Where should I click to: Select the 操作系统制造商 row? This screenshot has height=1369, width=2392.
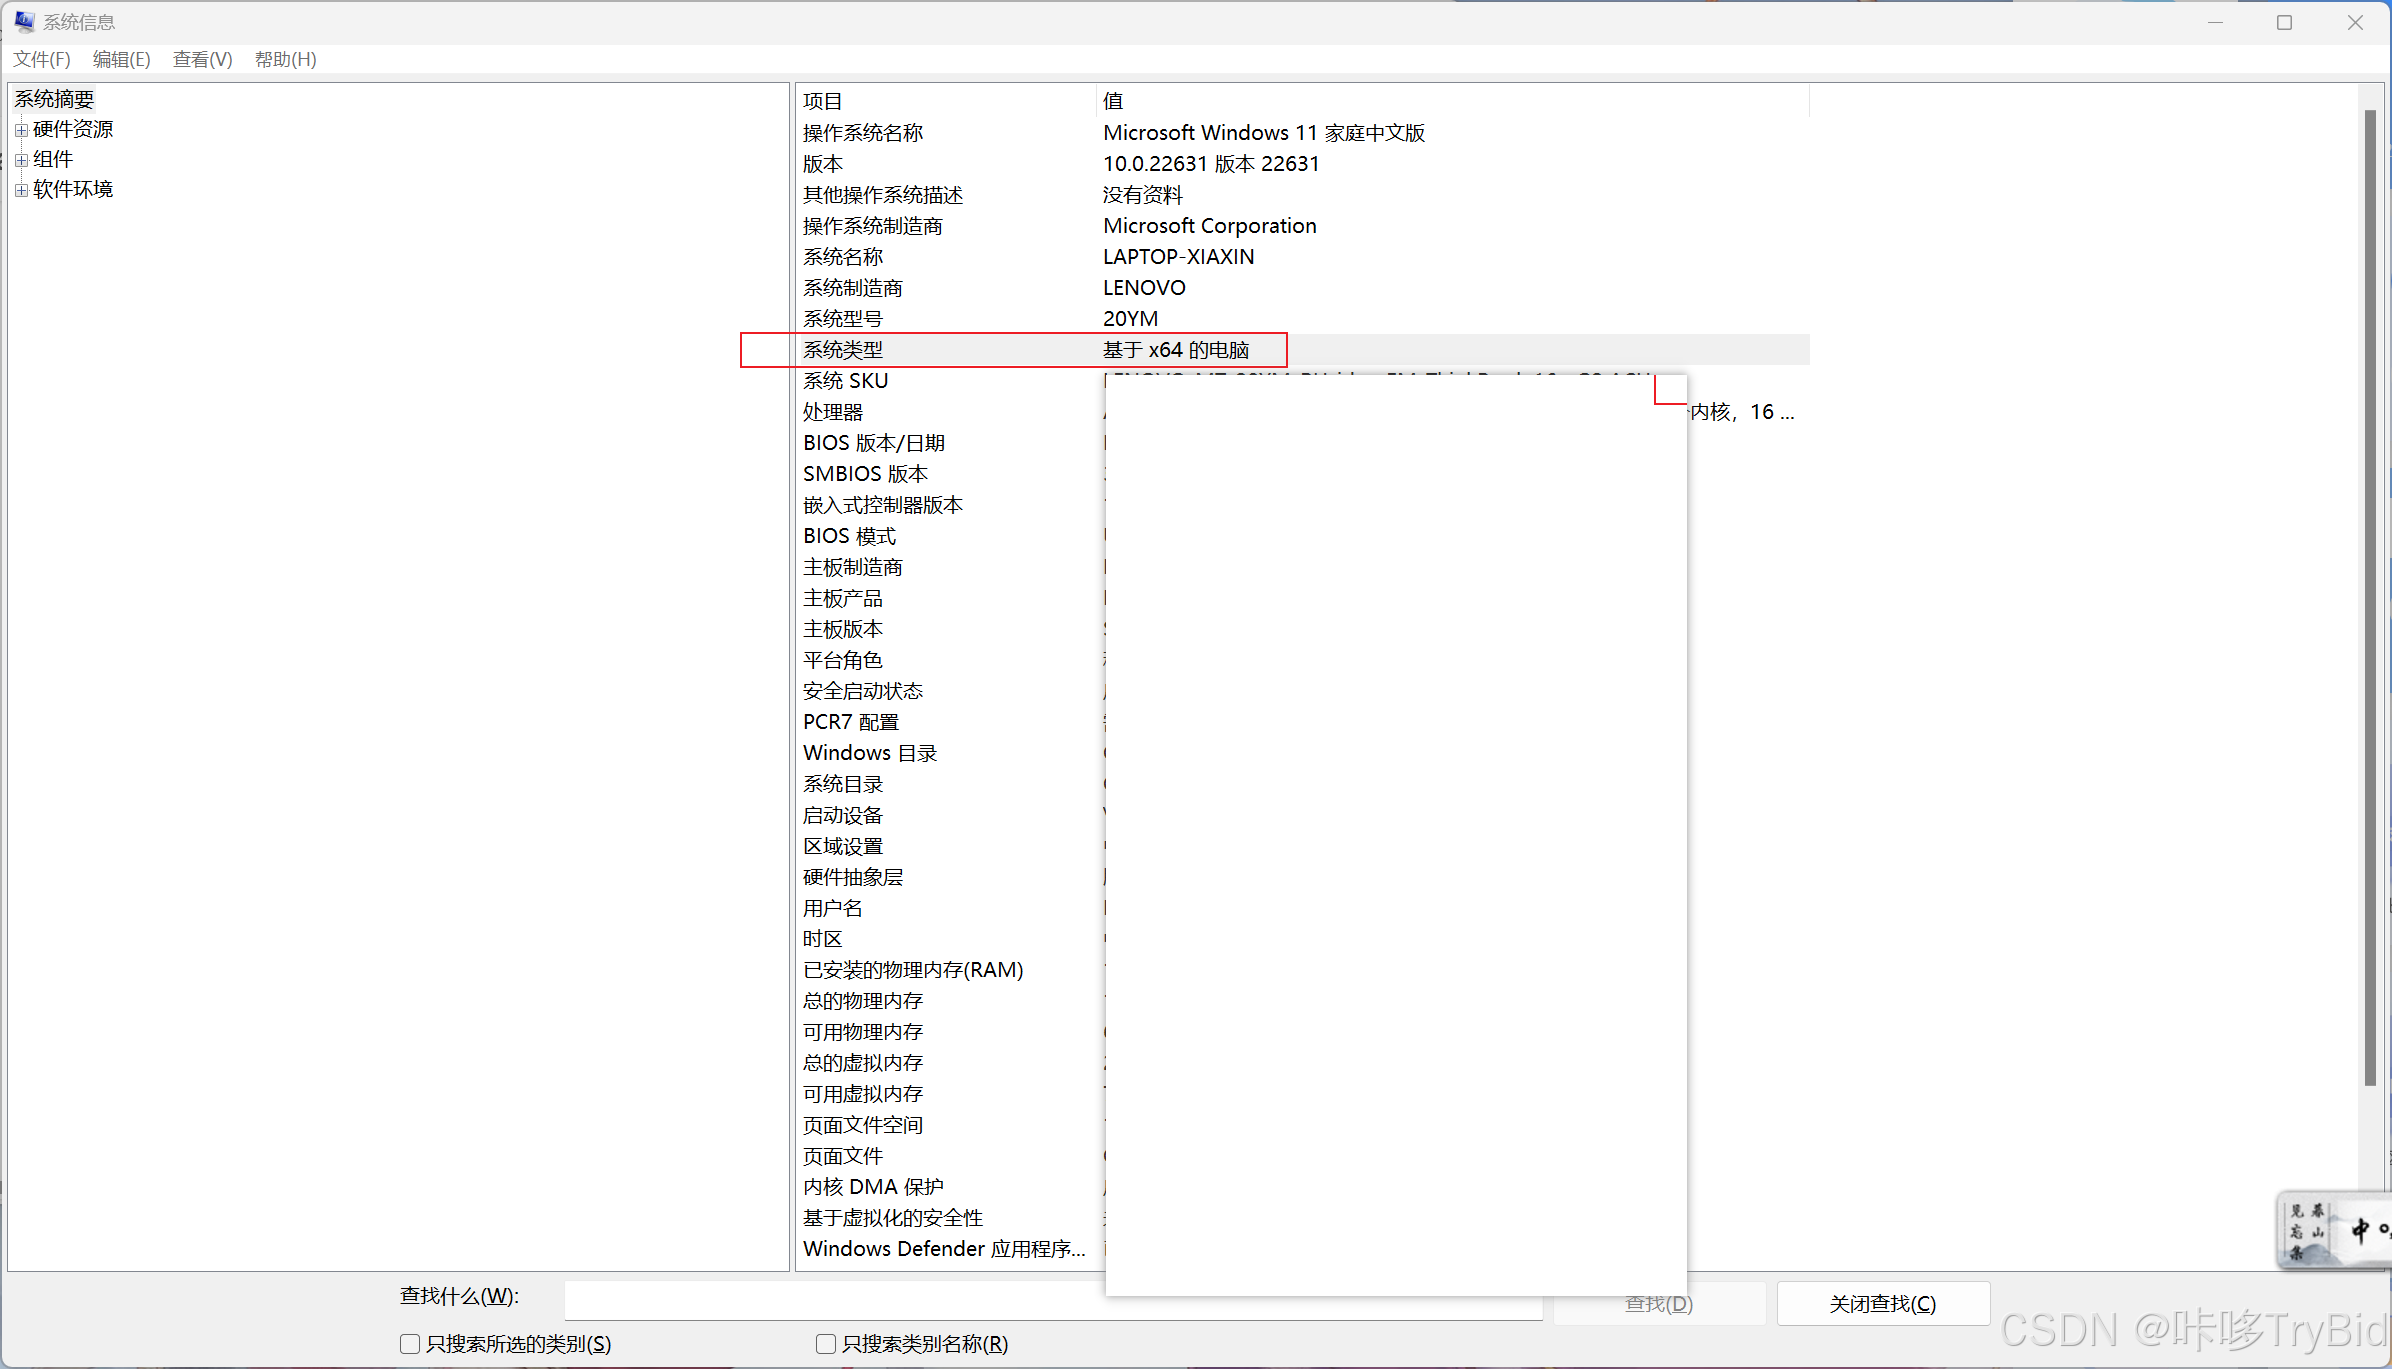[1303, 226]
